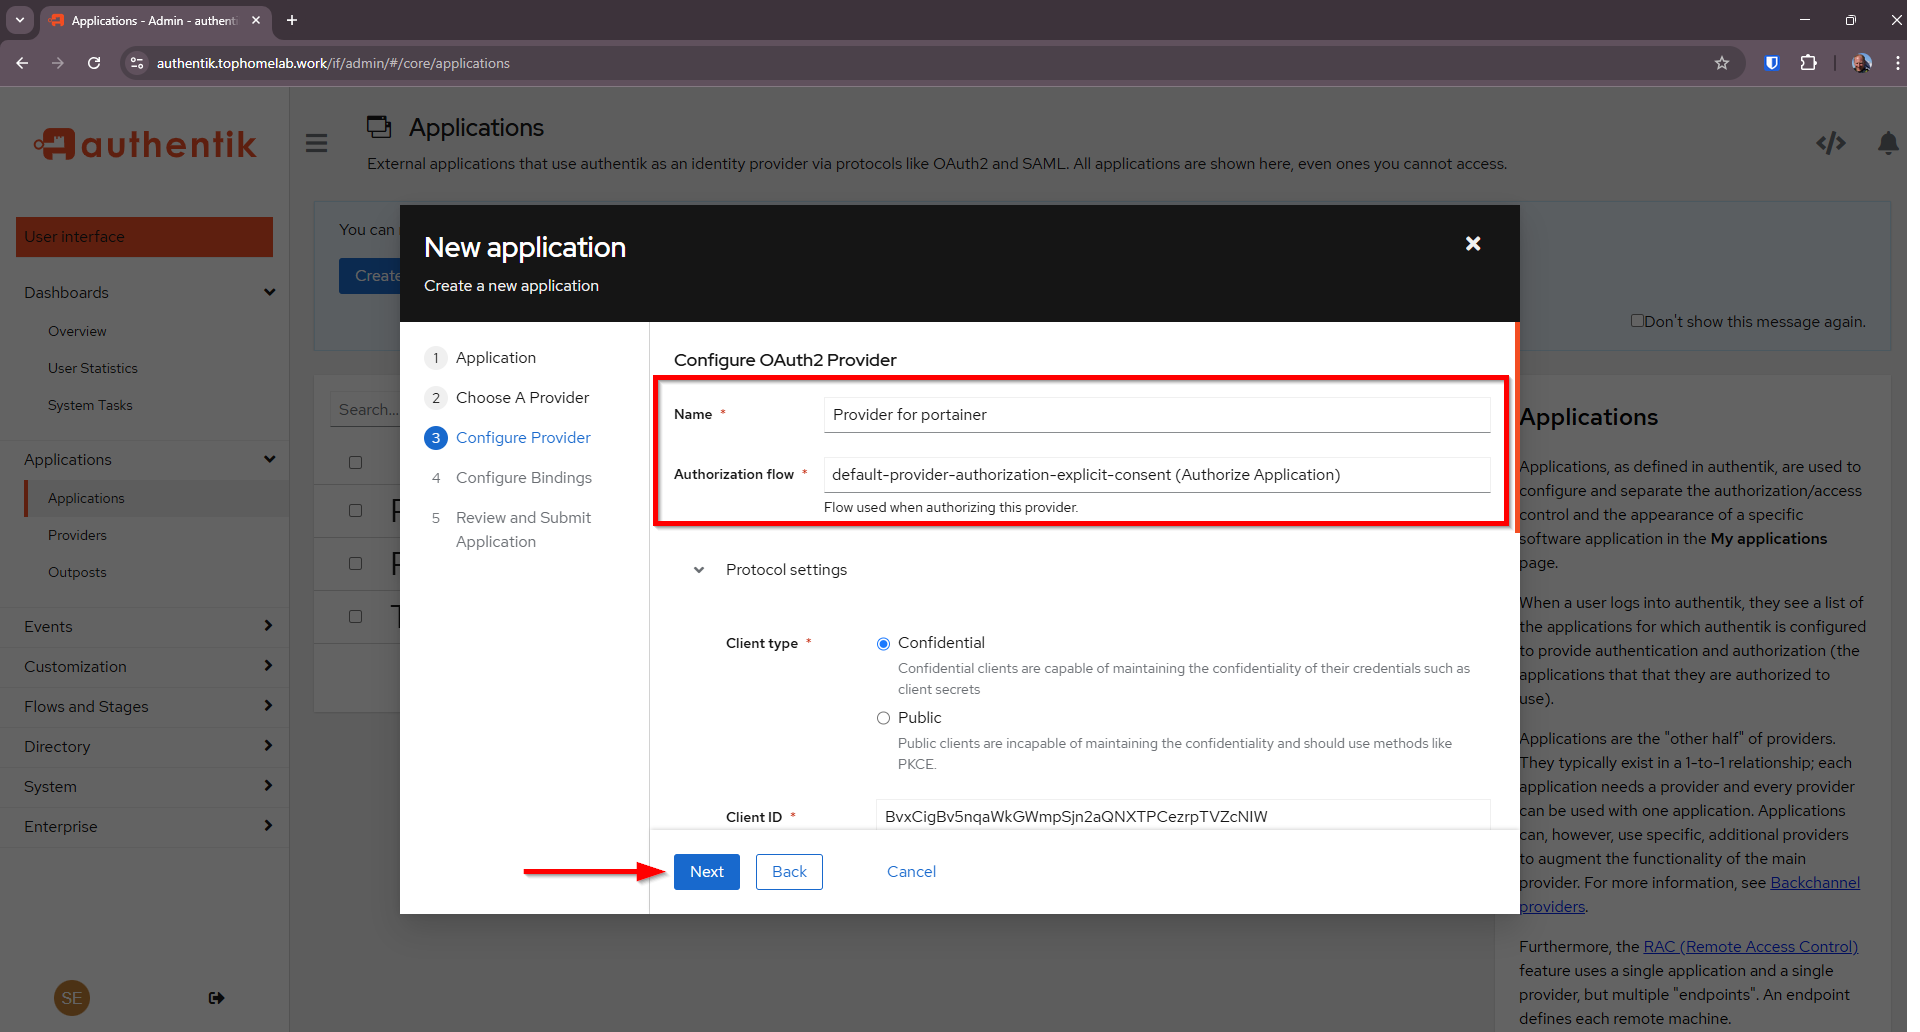Click into the provider Name field

coord(1156,415)
